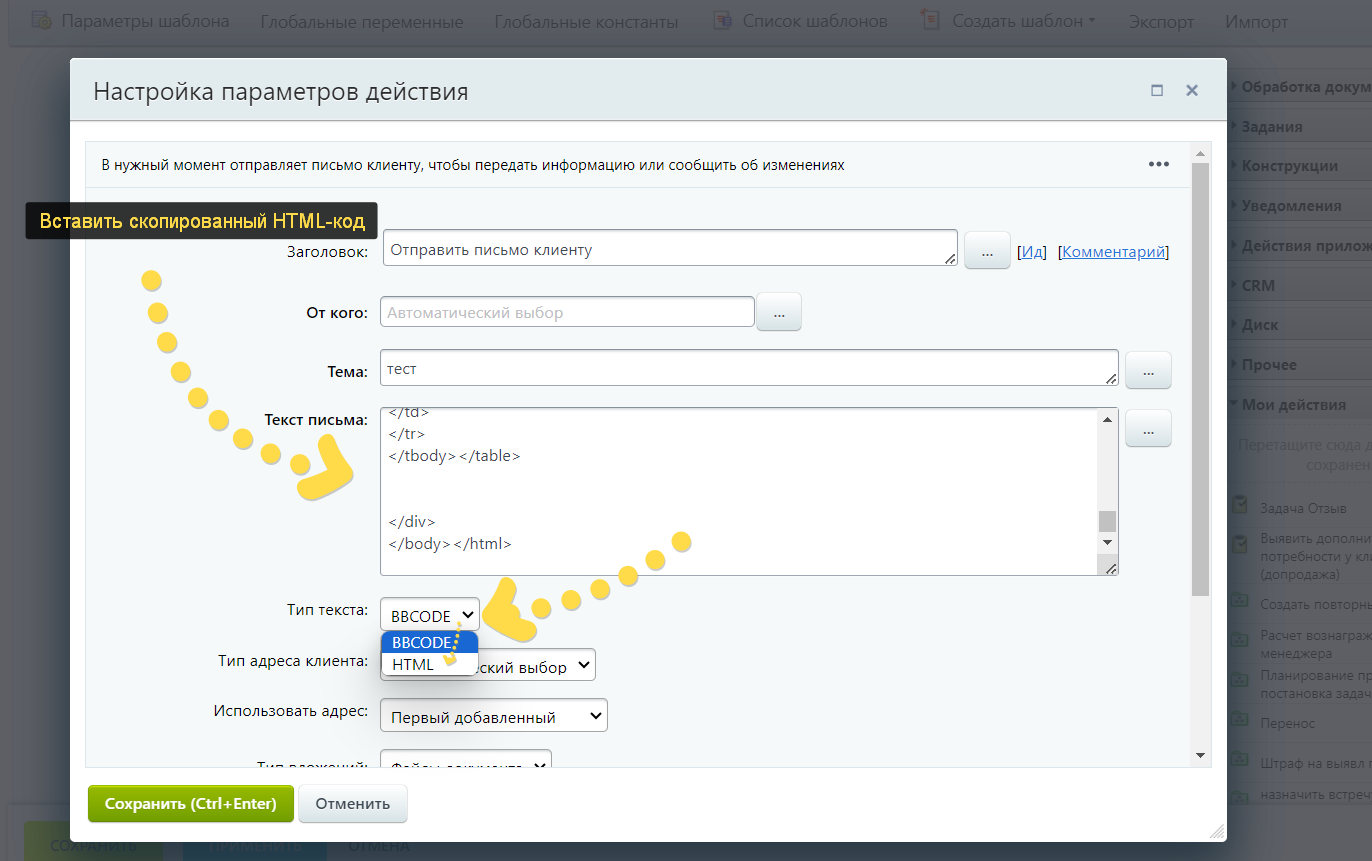1372x861 pixels.
Task: Open Глобальные переменные in top menu
Action: [361, 22]
